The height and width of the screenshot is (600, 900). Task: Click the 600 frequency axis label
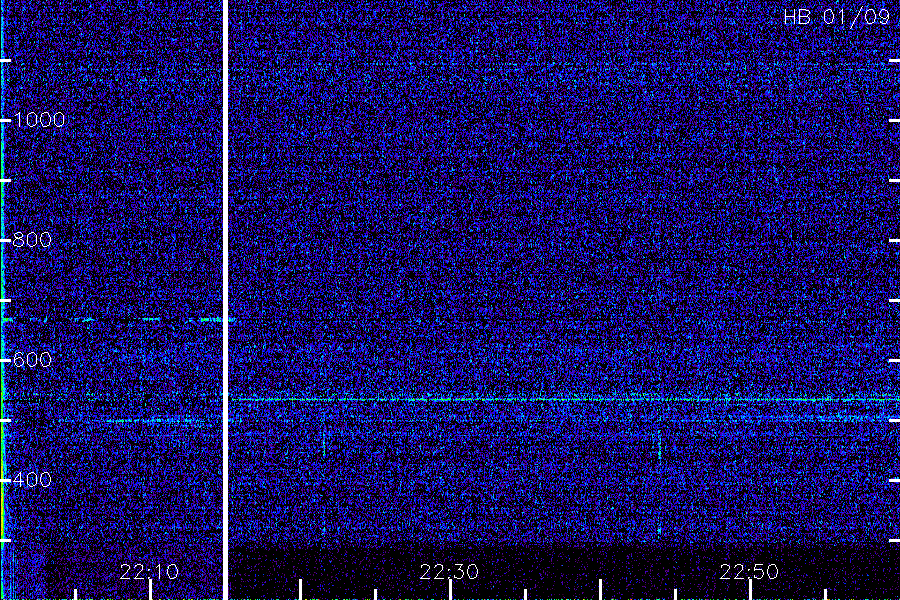tap(32, 359)
